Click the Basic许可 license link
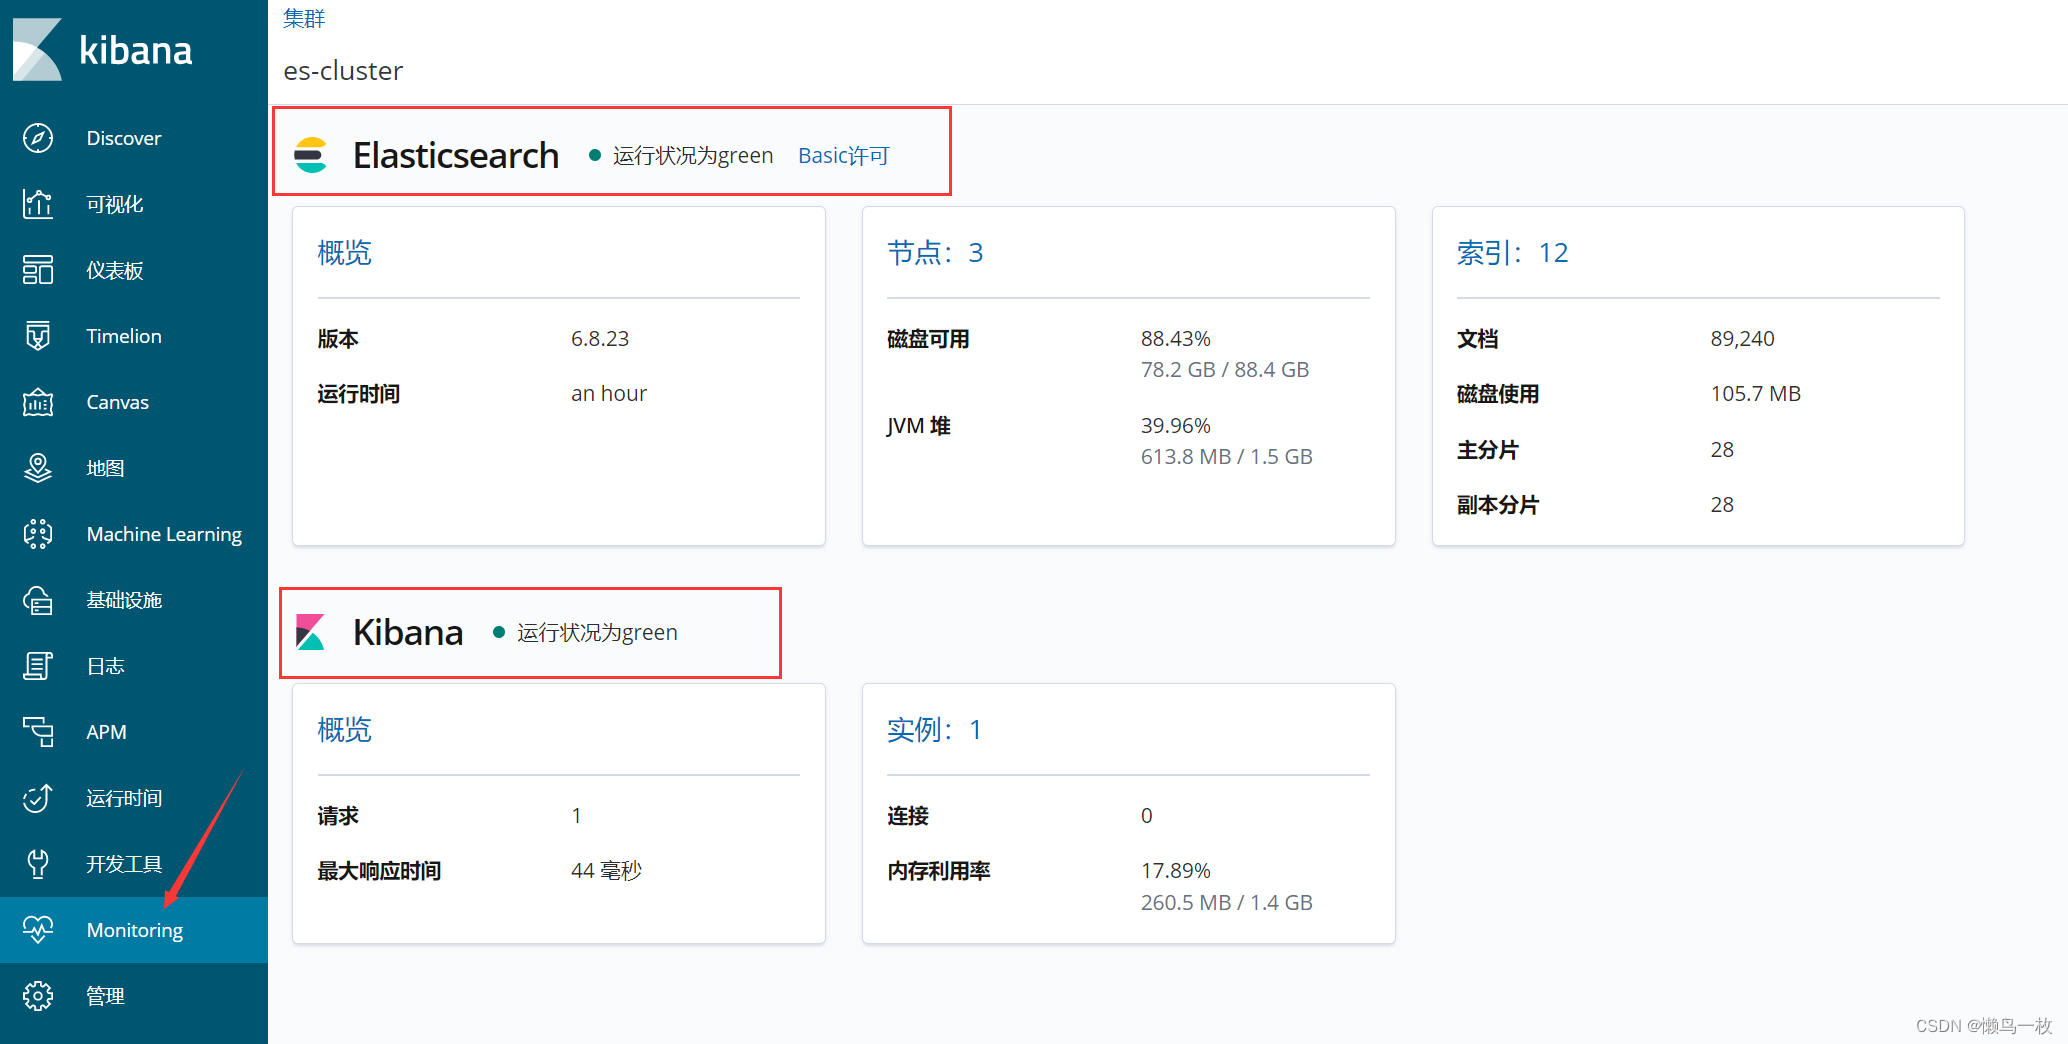The width and height of the screenshot is (2068, 1044). [843, 155]
